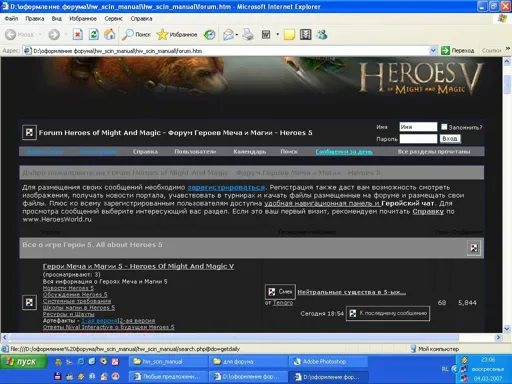512x384 pixels.
Task: Open the Вид menu
Action: coord(57,19)
